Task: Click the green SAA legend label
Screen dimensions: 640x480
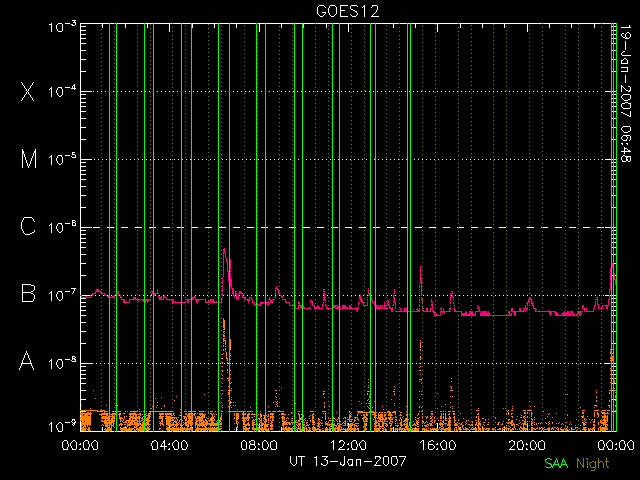Action: (x=556, y=463)
